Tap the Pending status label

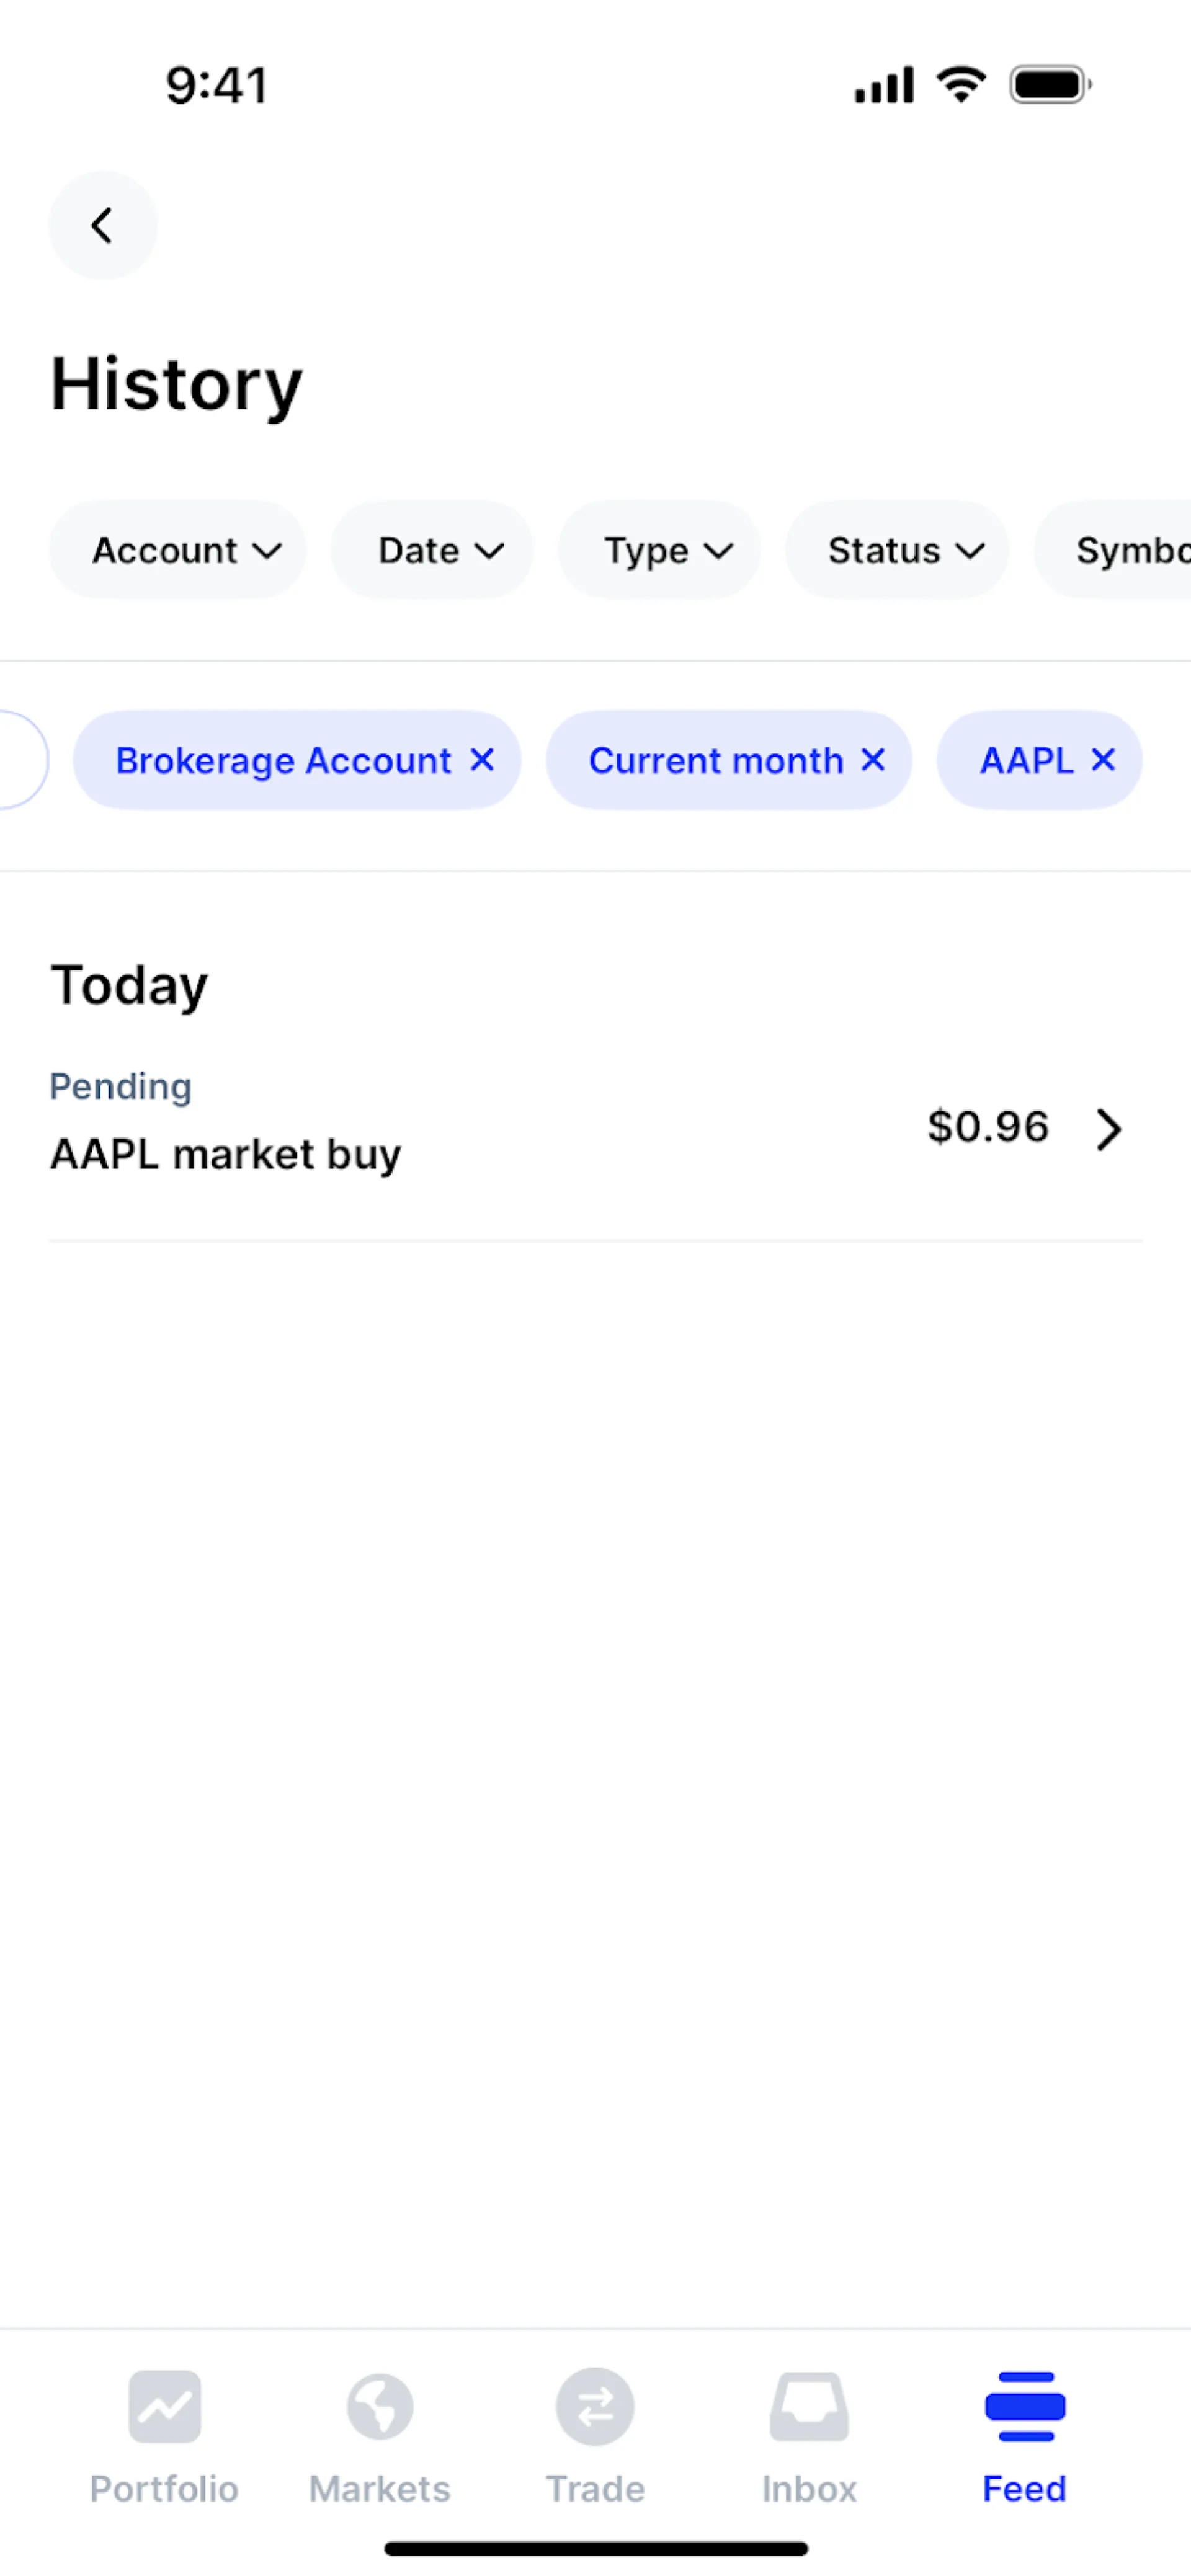tap(121, 1087)
